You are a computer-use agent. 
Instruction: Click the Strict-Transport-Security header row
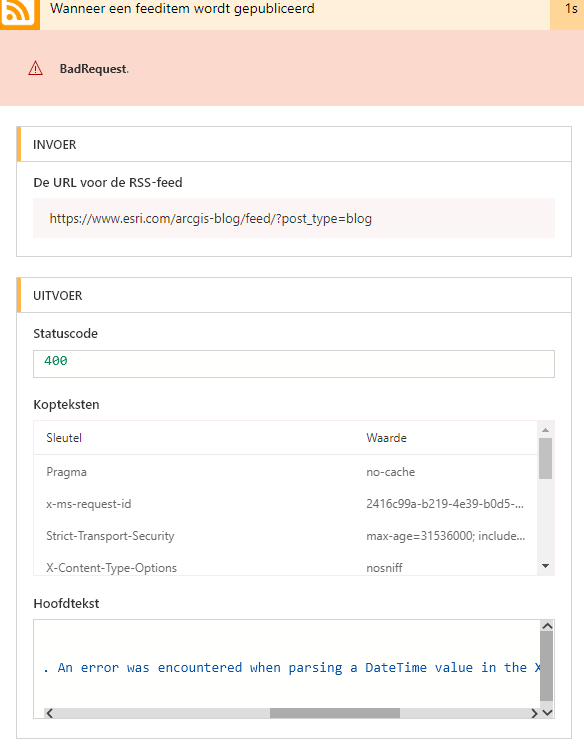[x=286, y=536]
